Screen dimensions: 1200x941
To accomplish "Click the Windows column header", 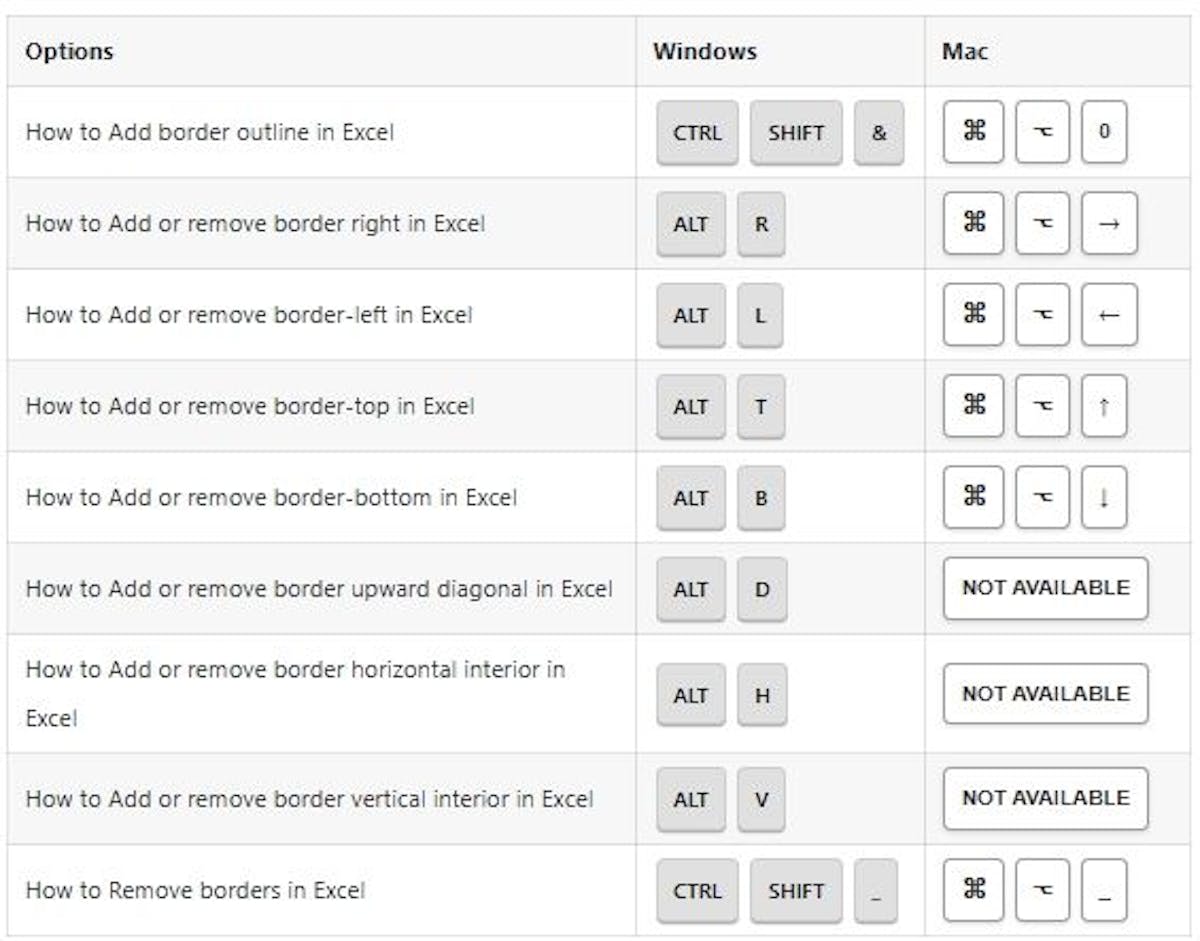I will coord(705,51).
